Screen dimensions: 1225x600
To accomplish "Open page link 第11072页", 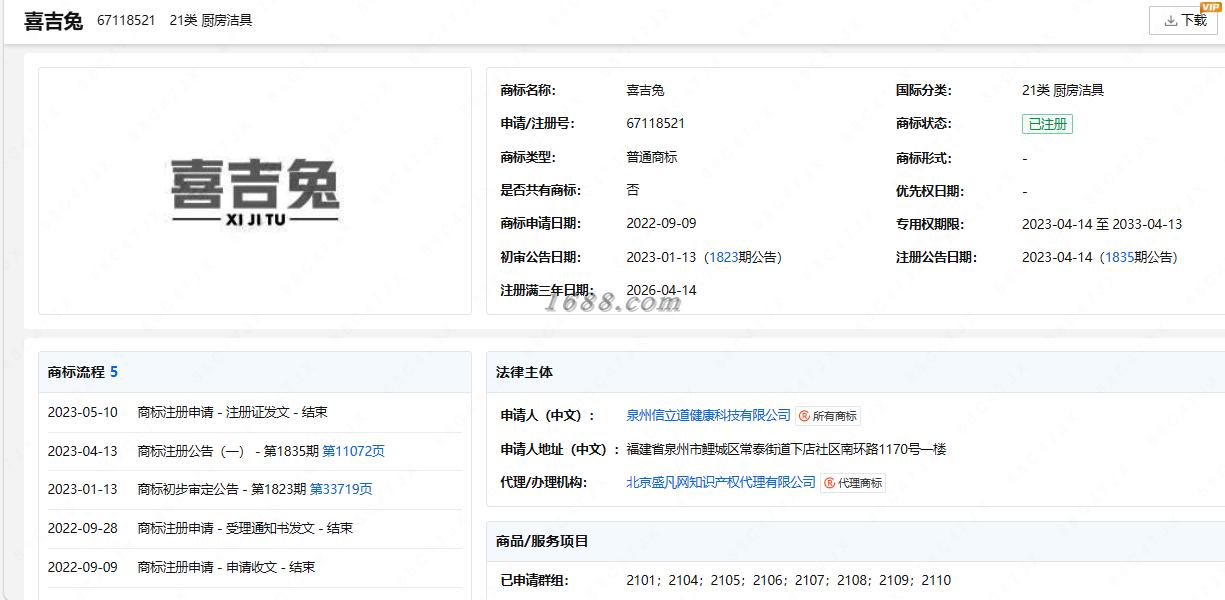I will coord(353,451).
